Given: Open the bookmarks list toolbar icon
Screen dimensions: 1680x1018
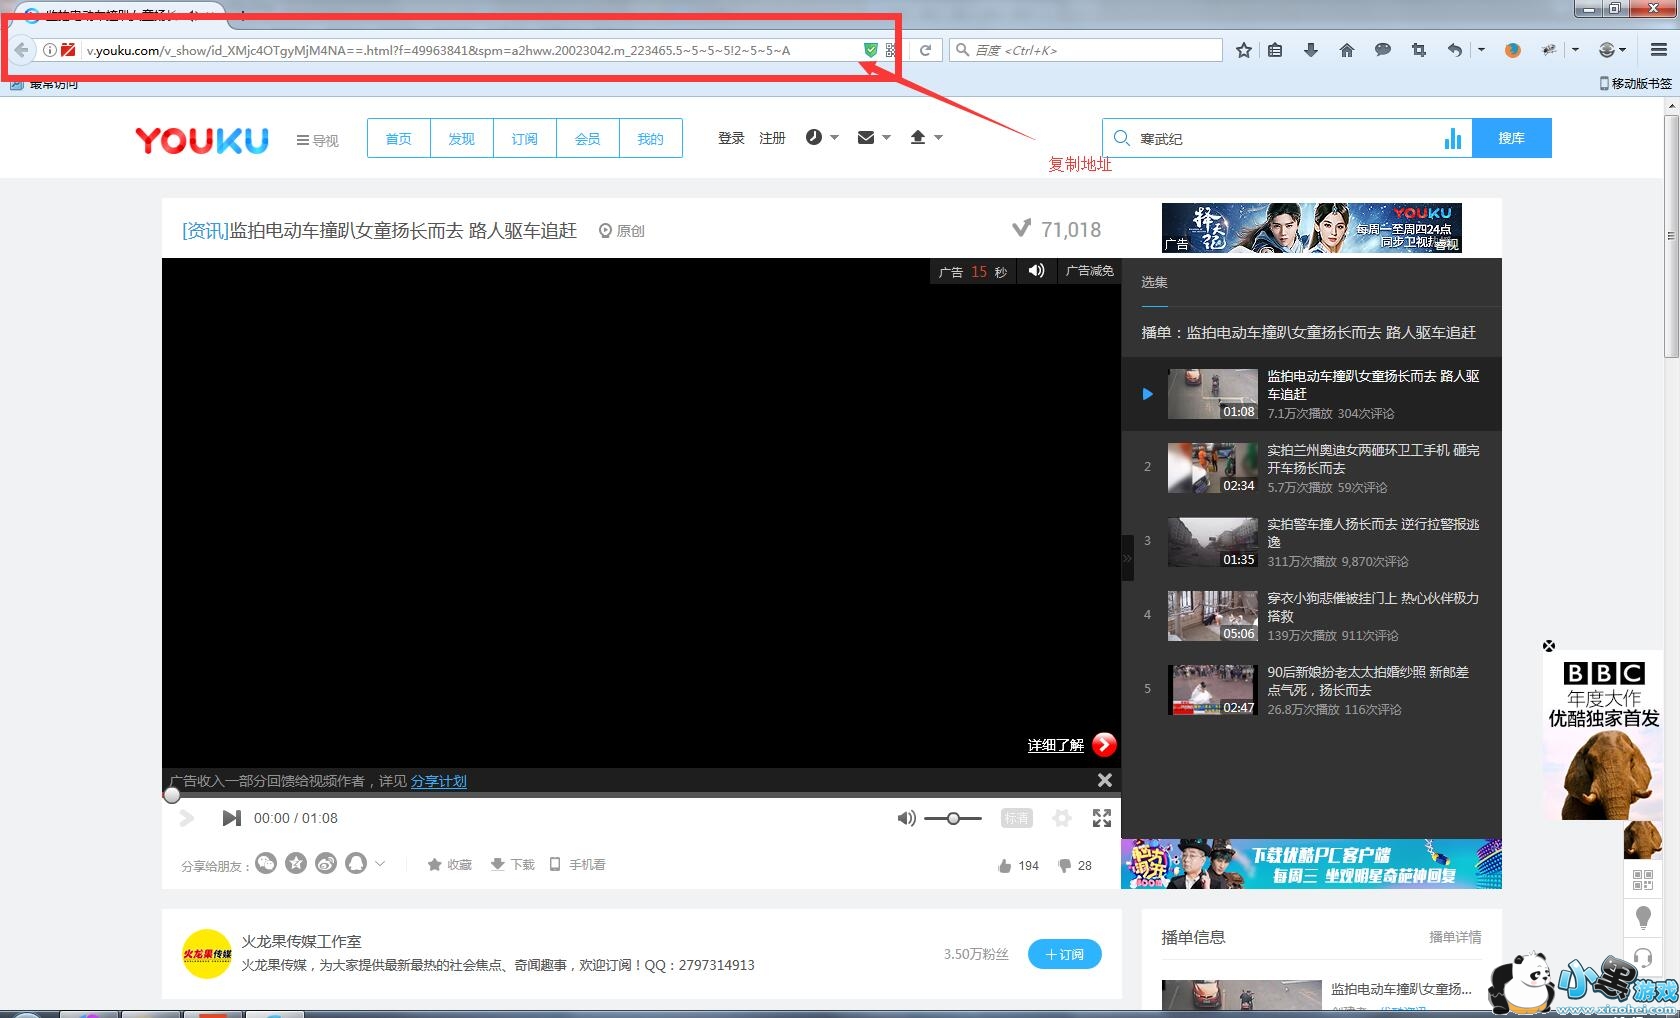Looking at the screenshot, I should 1275,50.
